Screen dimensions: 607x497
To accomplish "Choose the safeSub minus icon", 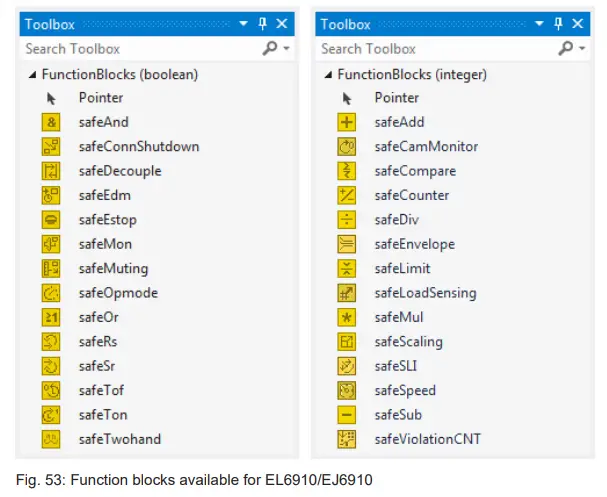I will click(346, 415).
